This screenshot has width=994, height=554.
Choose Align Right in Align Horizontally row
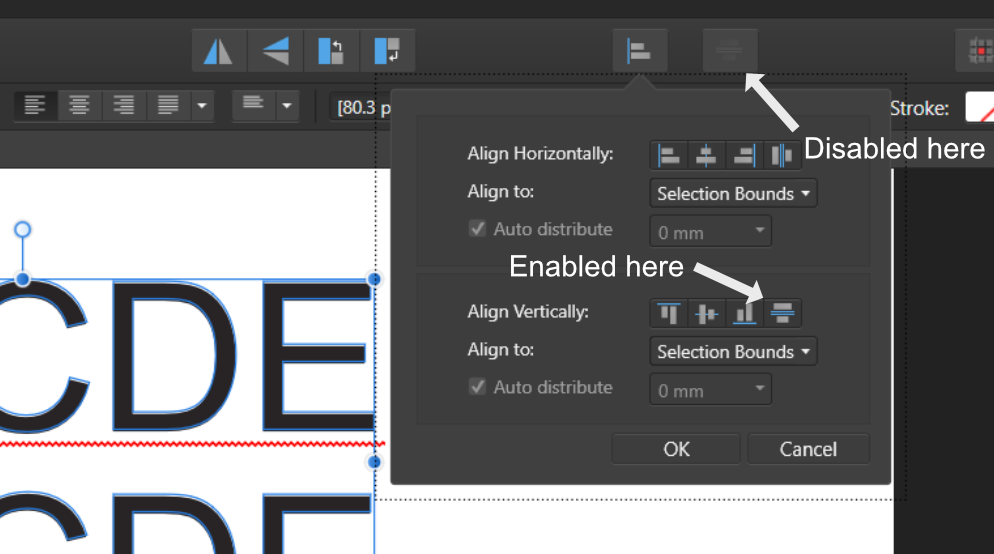tap(744, 155)
